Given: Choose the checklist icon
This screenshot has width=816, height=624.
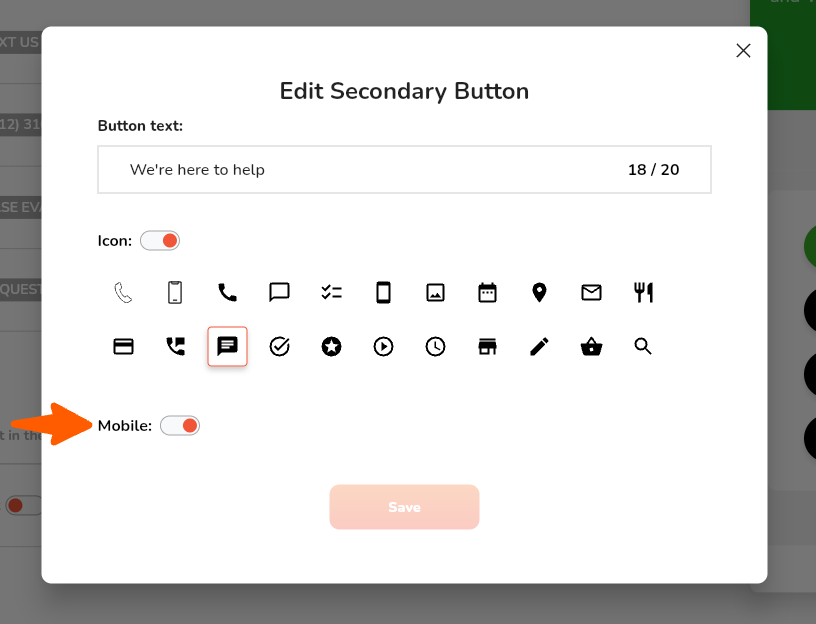Looking at the screenshot, I should [x=332, y=292].
